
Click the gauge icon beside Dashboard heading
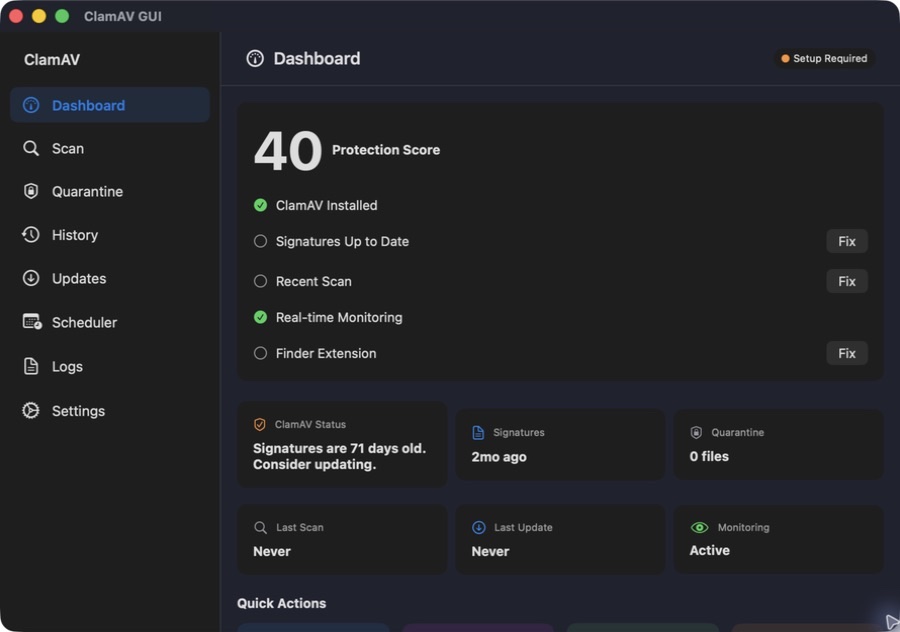click(255, 59)
